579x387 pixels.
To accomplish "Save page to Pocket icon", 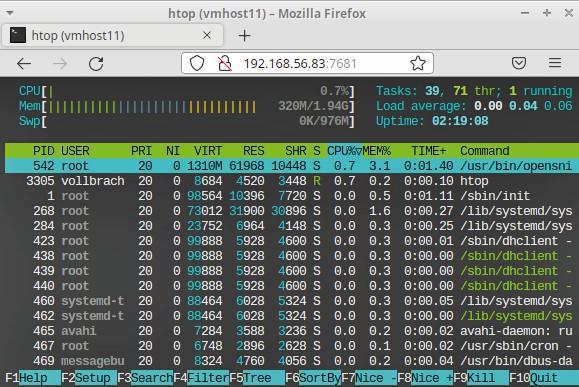I will [x=519, y=63].
